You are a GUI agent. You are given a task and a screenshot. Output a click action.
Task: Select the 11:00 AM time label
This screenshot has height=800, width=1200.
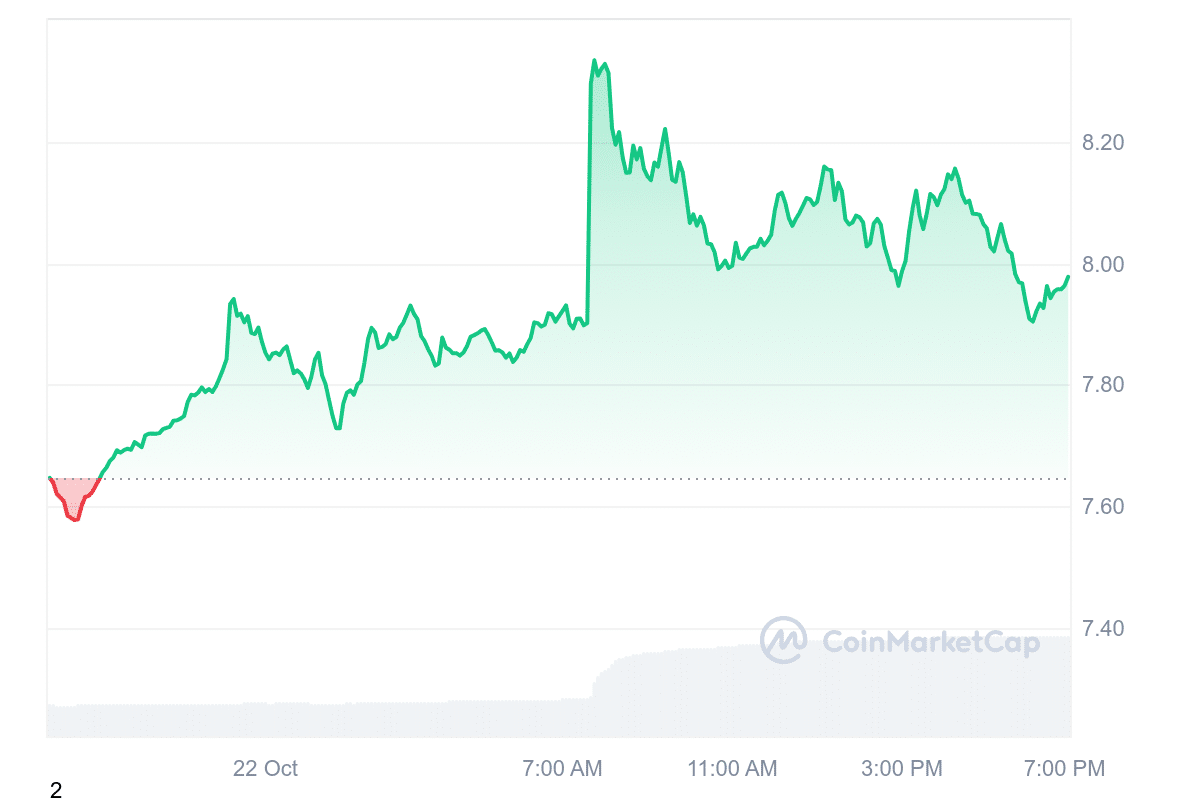732,769
